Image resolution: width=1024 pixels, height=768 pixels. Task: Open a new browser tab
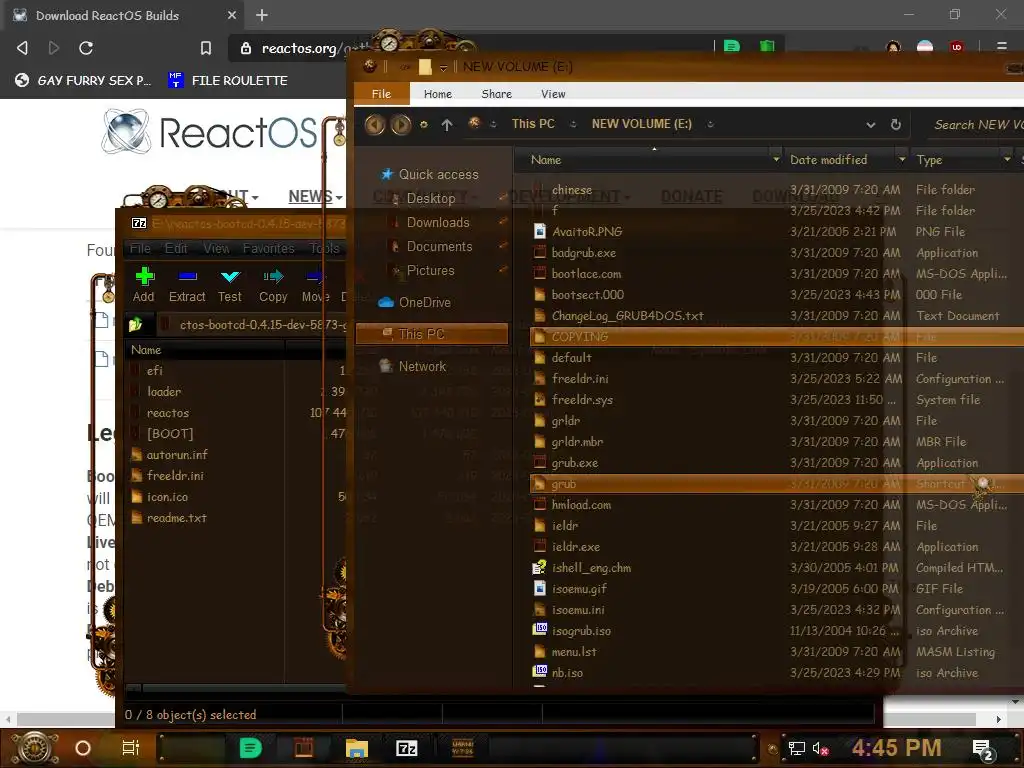(262, 15)
